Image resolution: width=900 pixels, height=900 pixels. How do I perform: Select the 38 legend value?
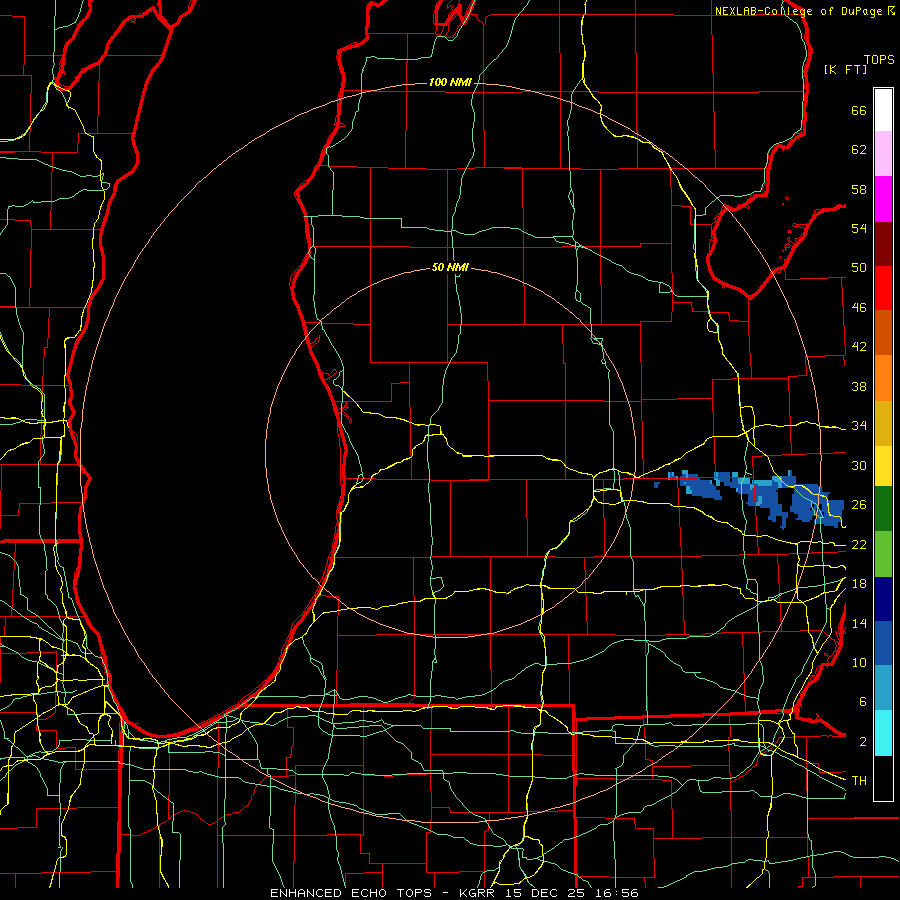coord(859,386)
